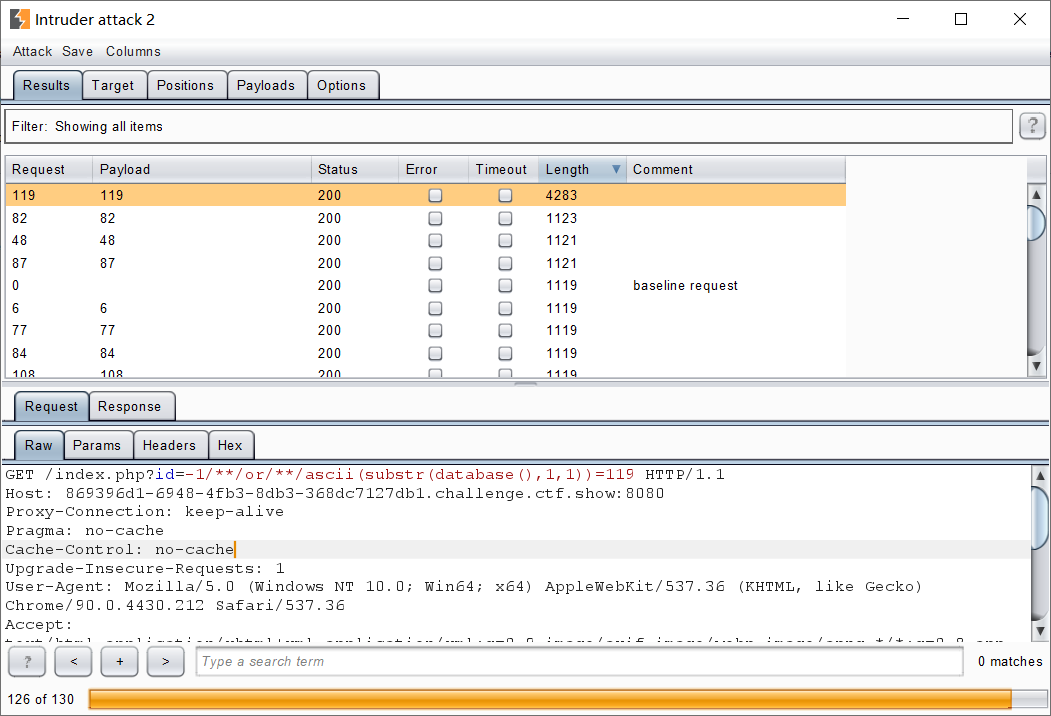The height and width of the screenshot is (716, 1051).
Task: Click request pane scroll up arrow
Action: pos(1040,475)
